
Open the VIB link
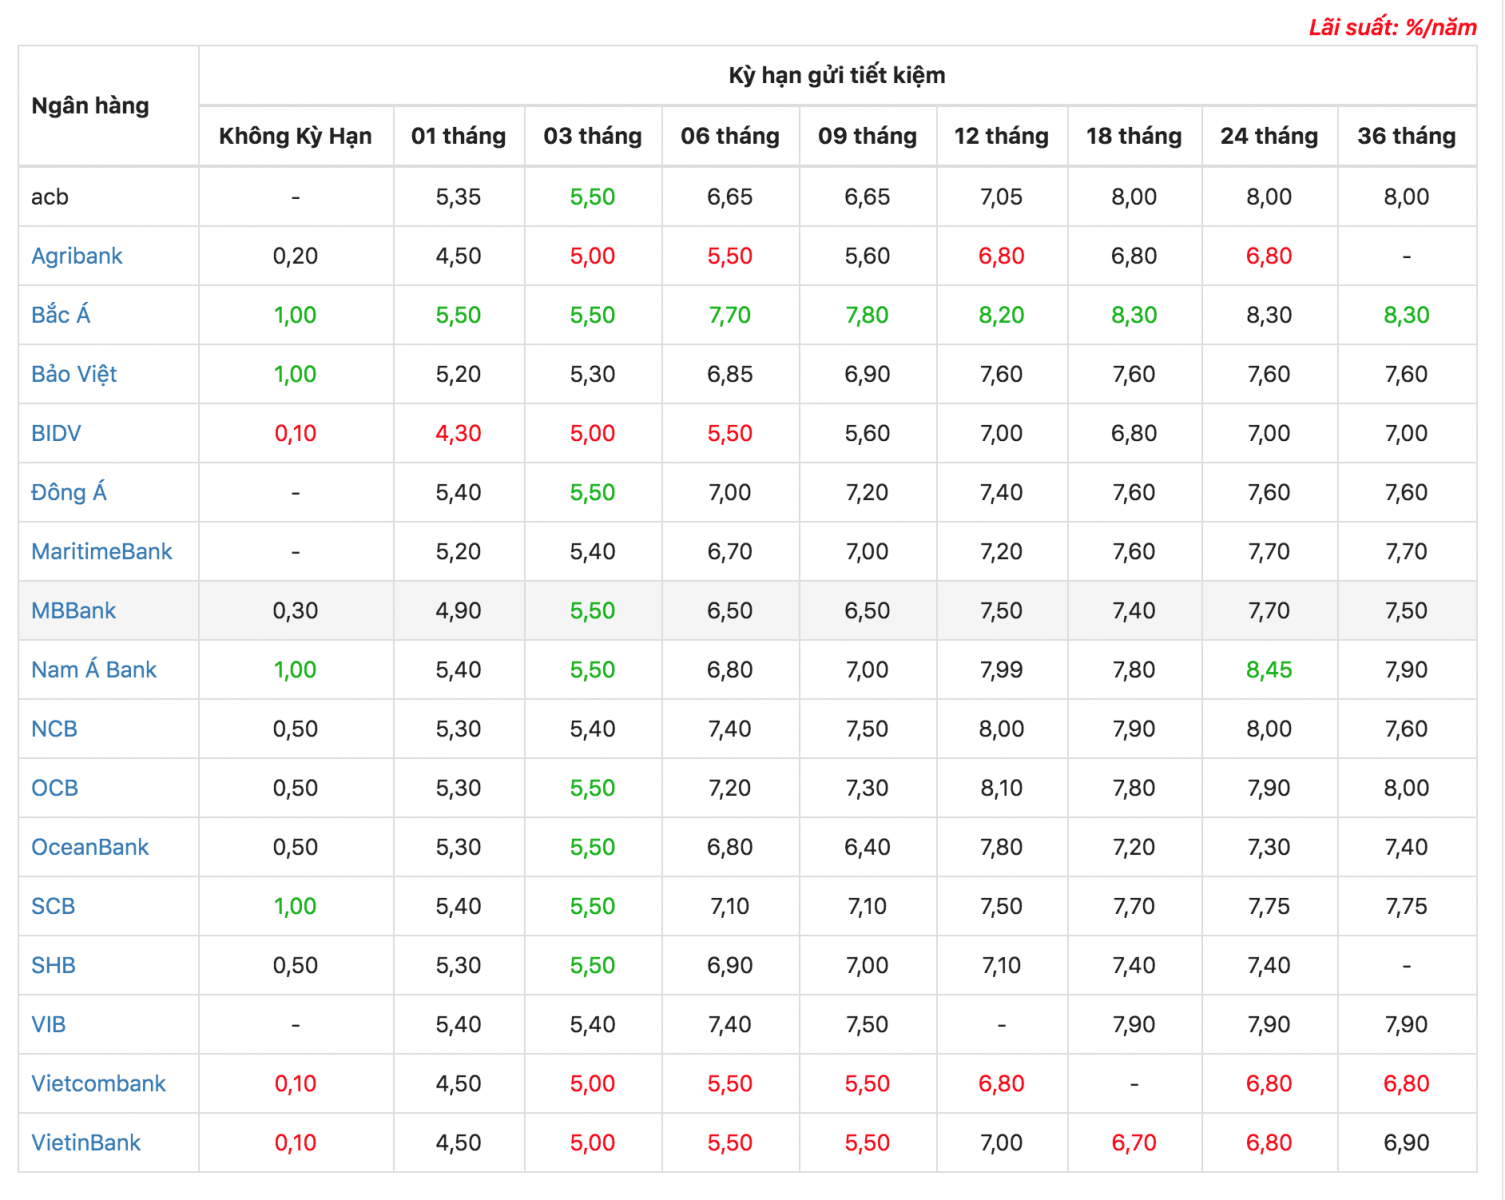pos(48,1024)
